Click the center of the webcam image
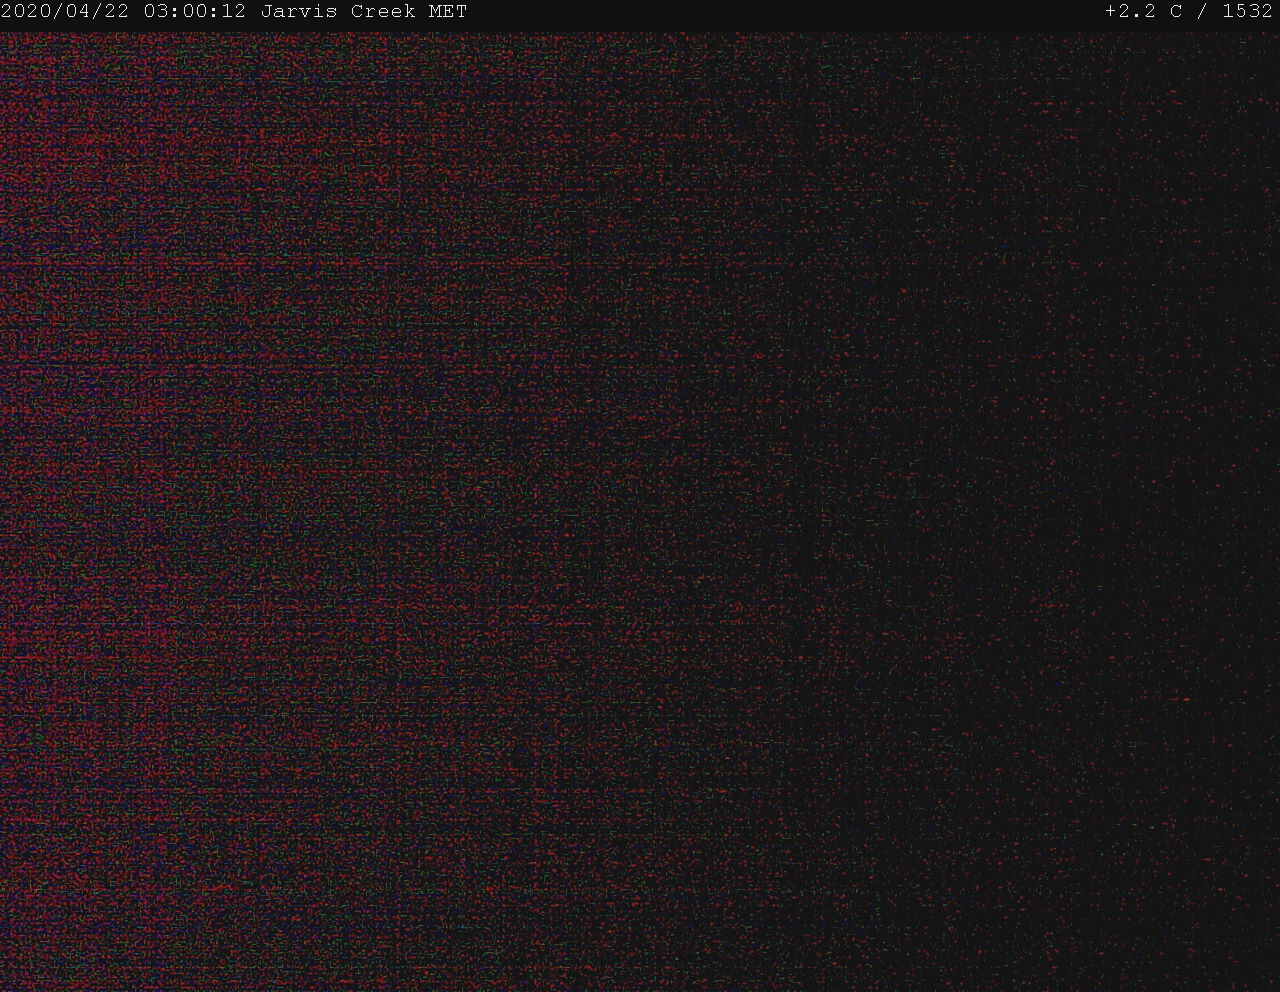 pos(640,510)
